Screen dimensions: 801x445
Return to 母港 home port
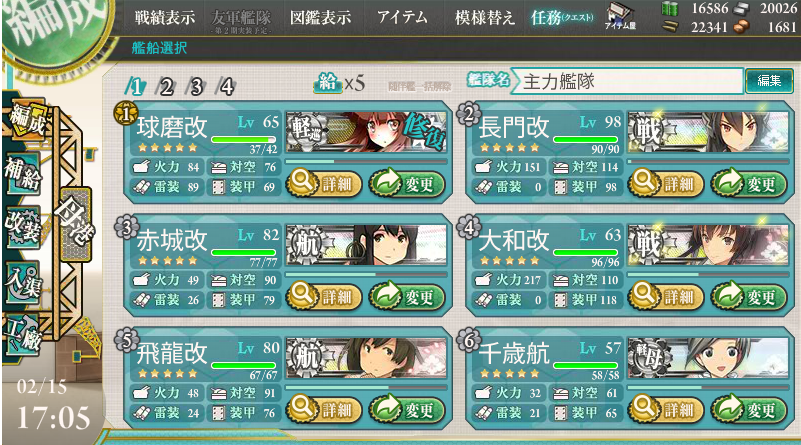(x=76, y=225)
